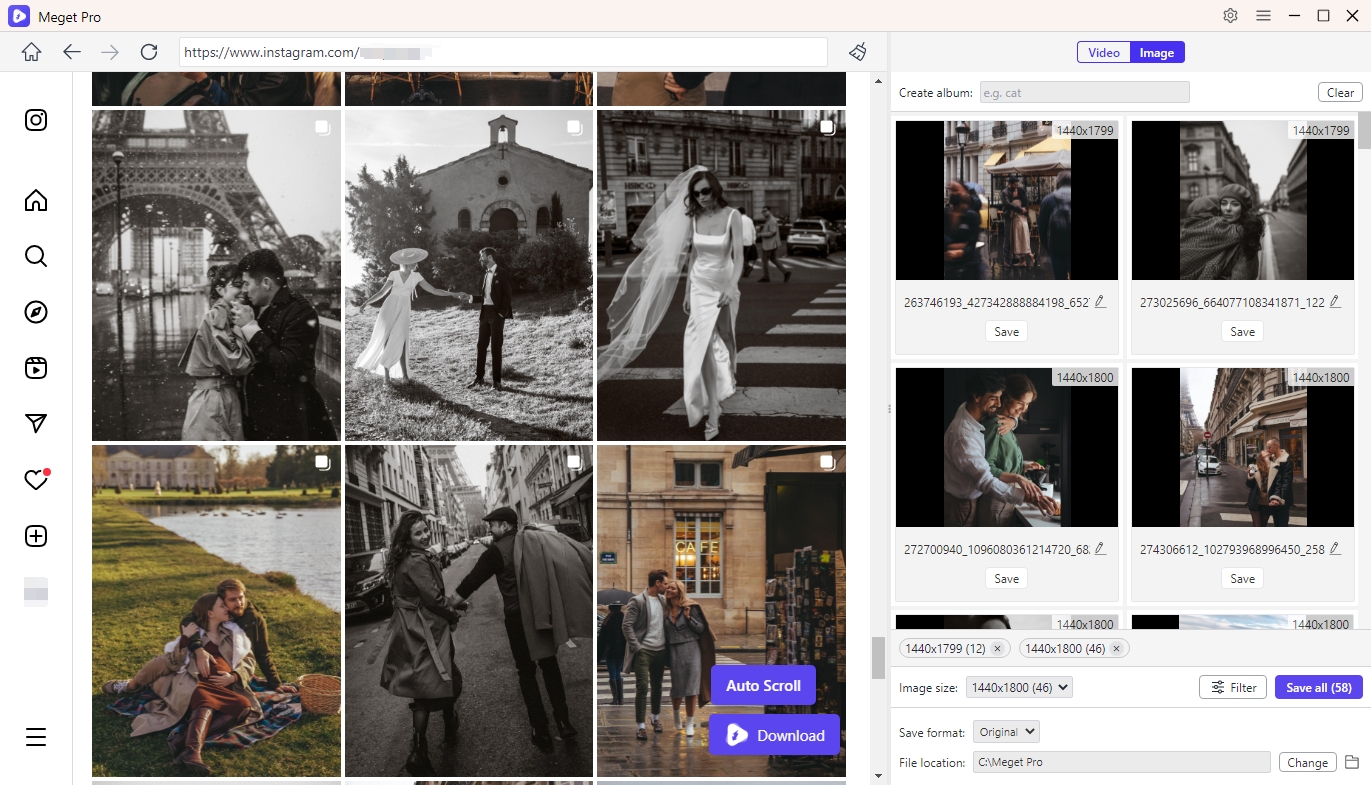
Task: Open couple near CAFE storefront post
Action: click(x=721, y=611)
